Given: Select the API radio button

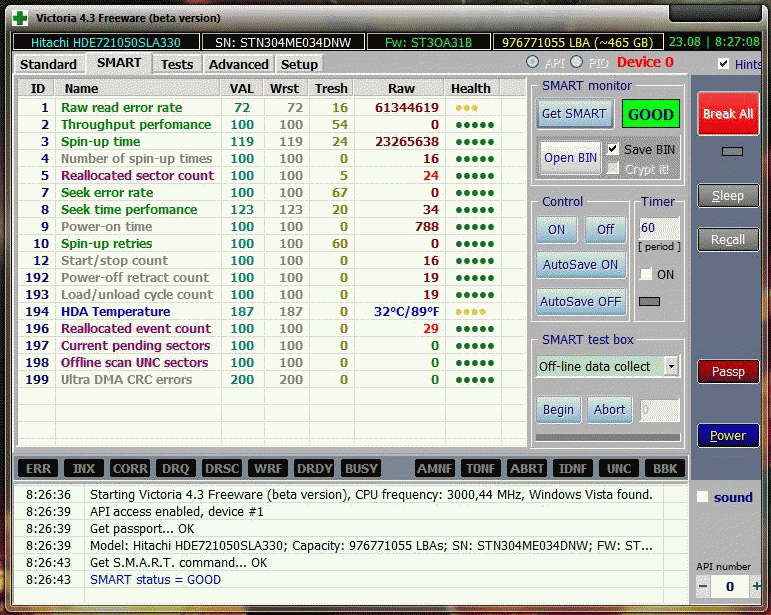Looking at the screenshot, I should [532, 63].
